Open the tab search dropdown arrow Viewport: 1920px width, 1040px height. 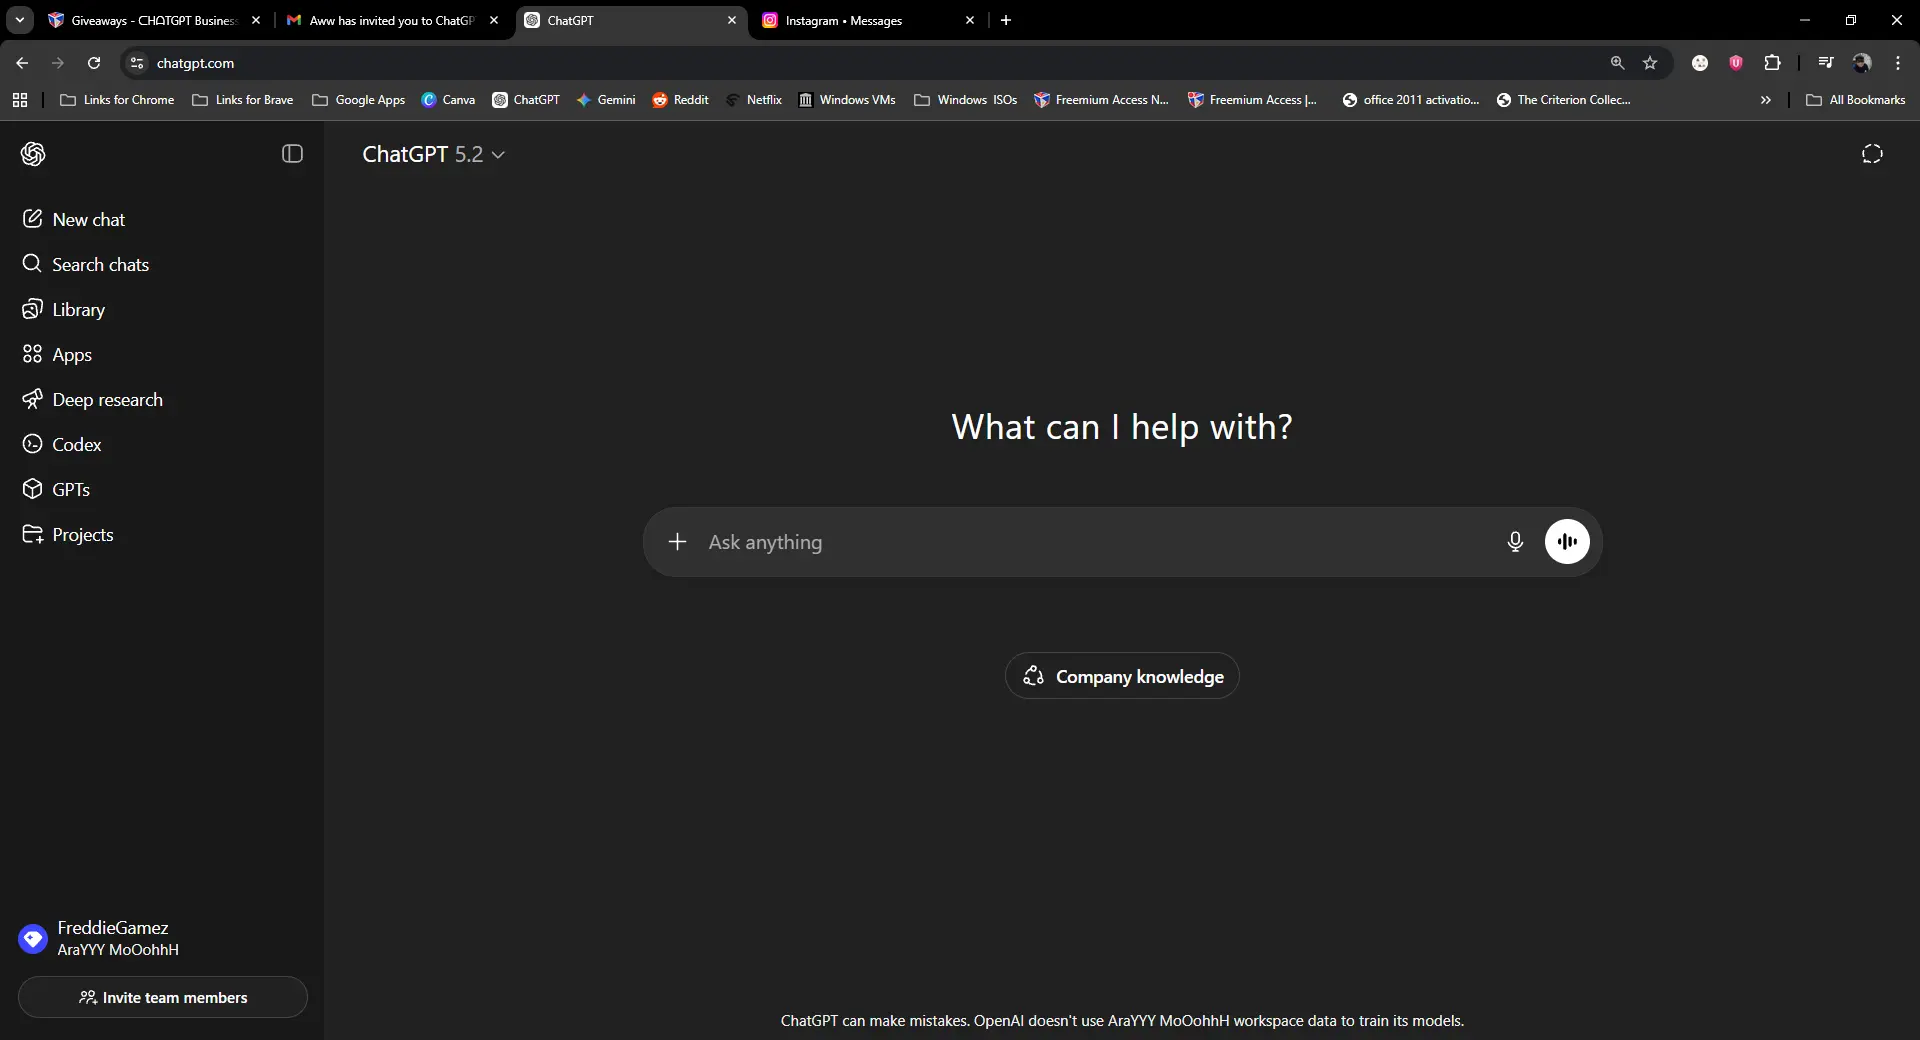pyautogui.click(x=20, y=20)
